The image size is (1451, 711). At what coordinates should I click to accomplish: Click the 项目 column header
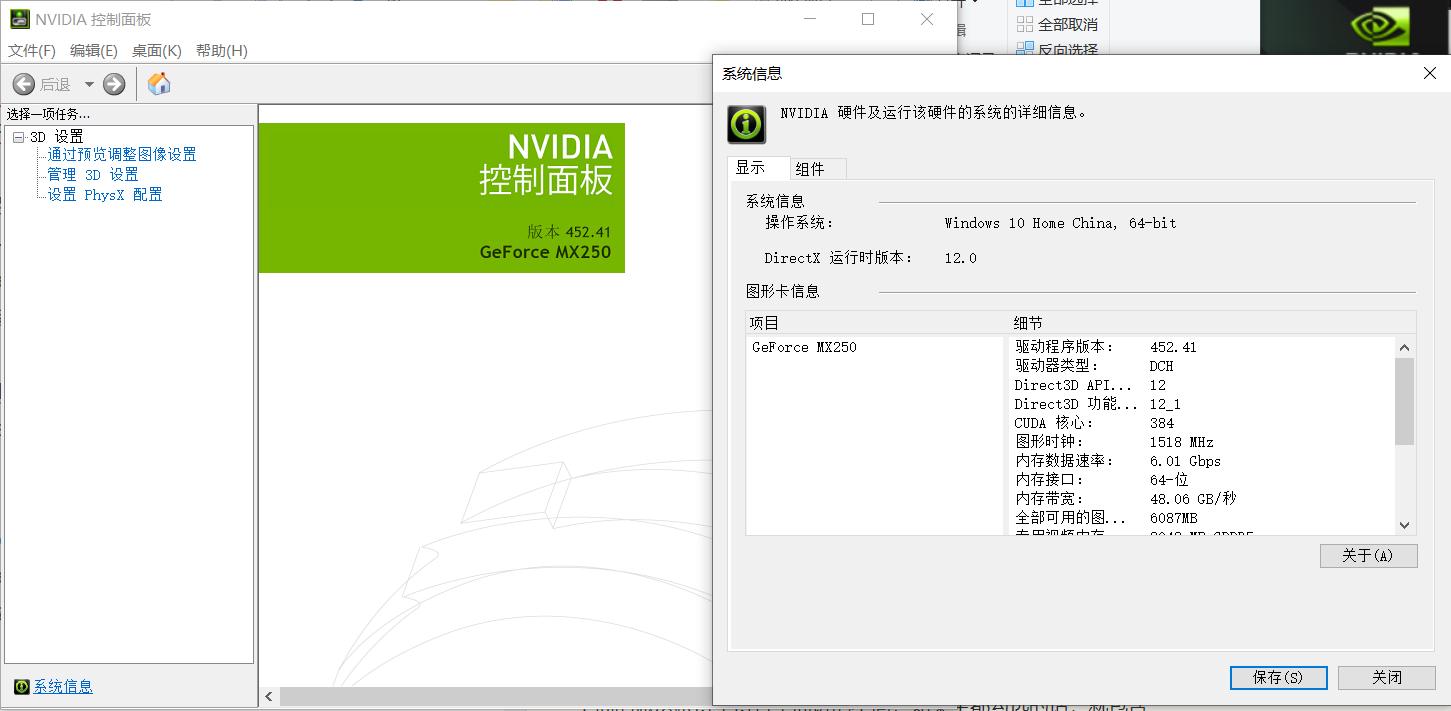pyautogui.click(x=877, y=323)
